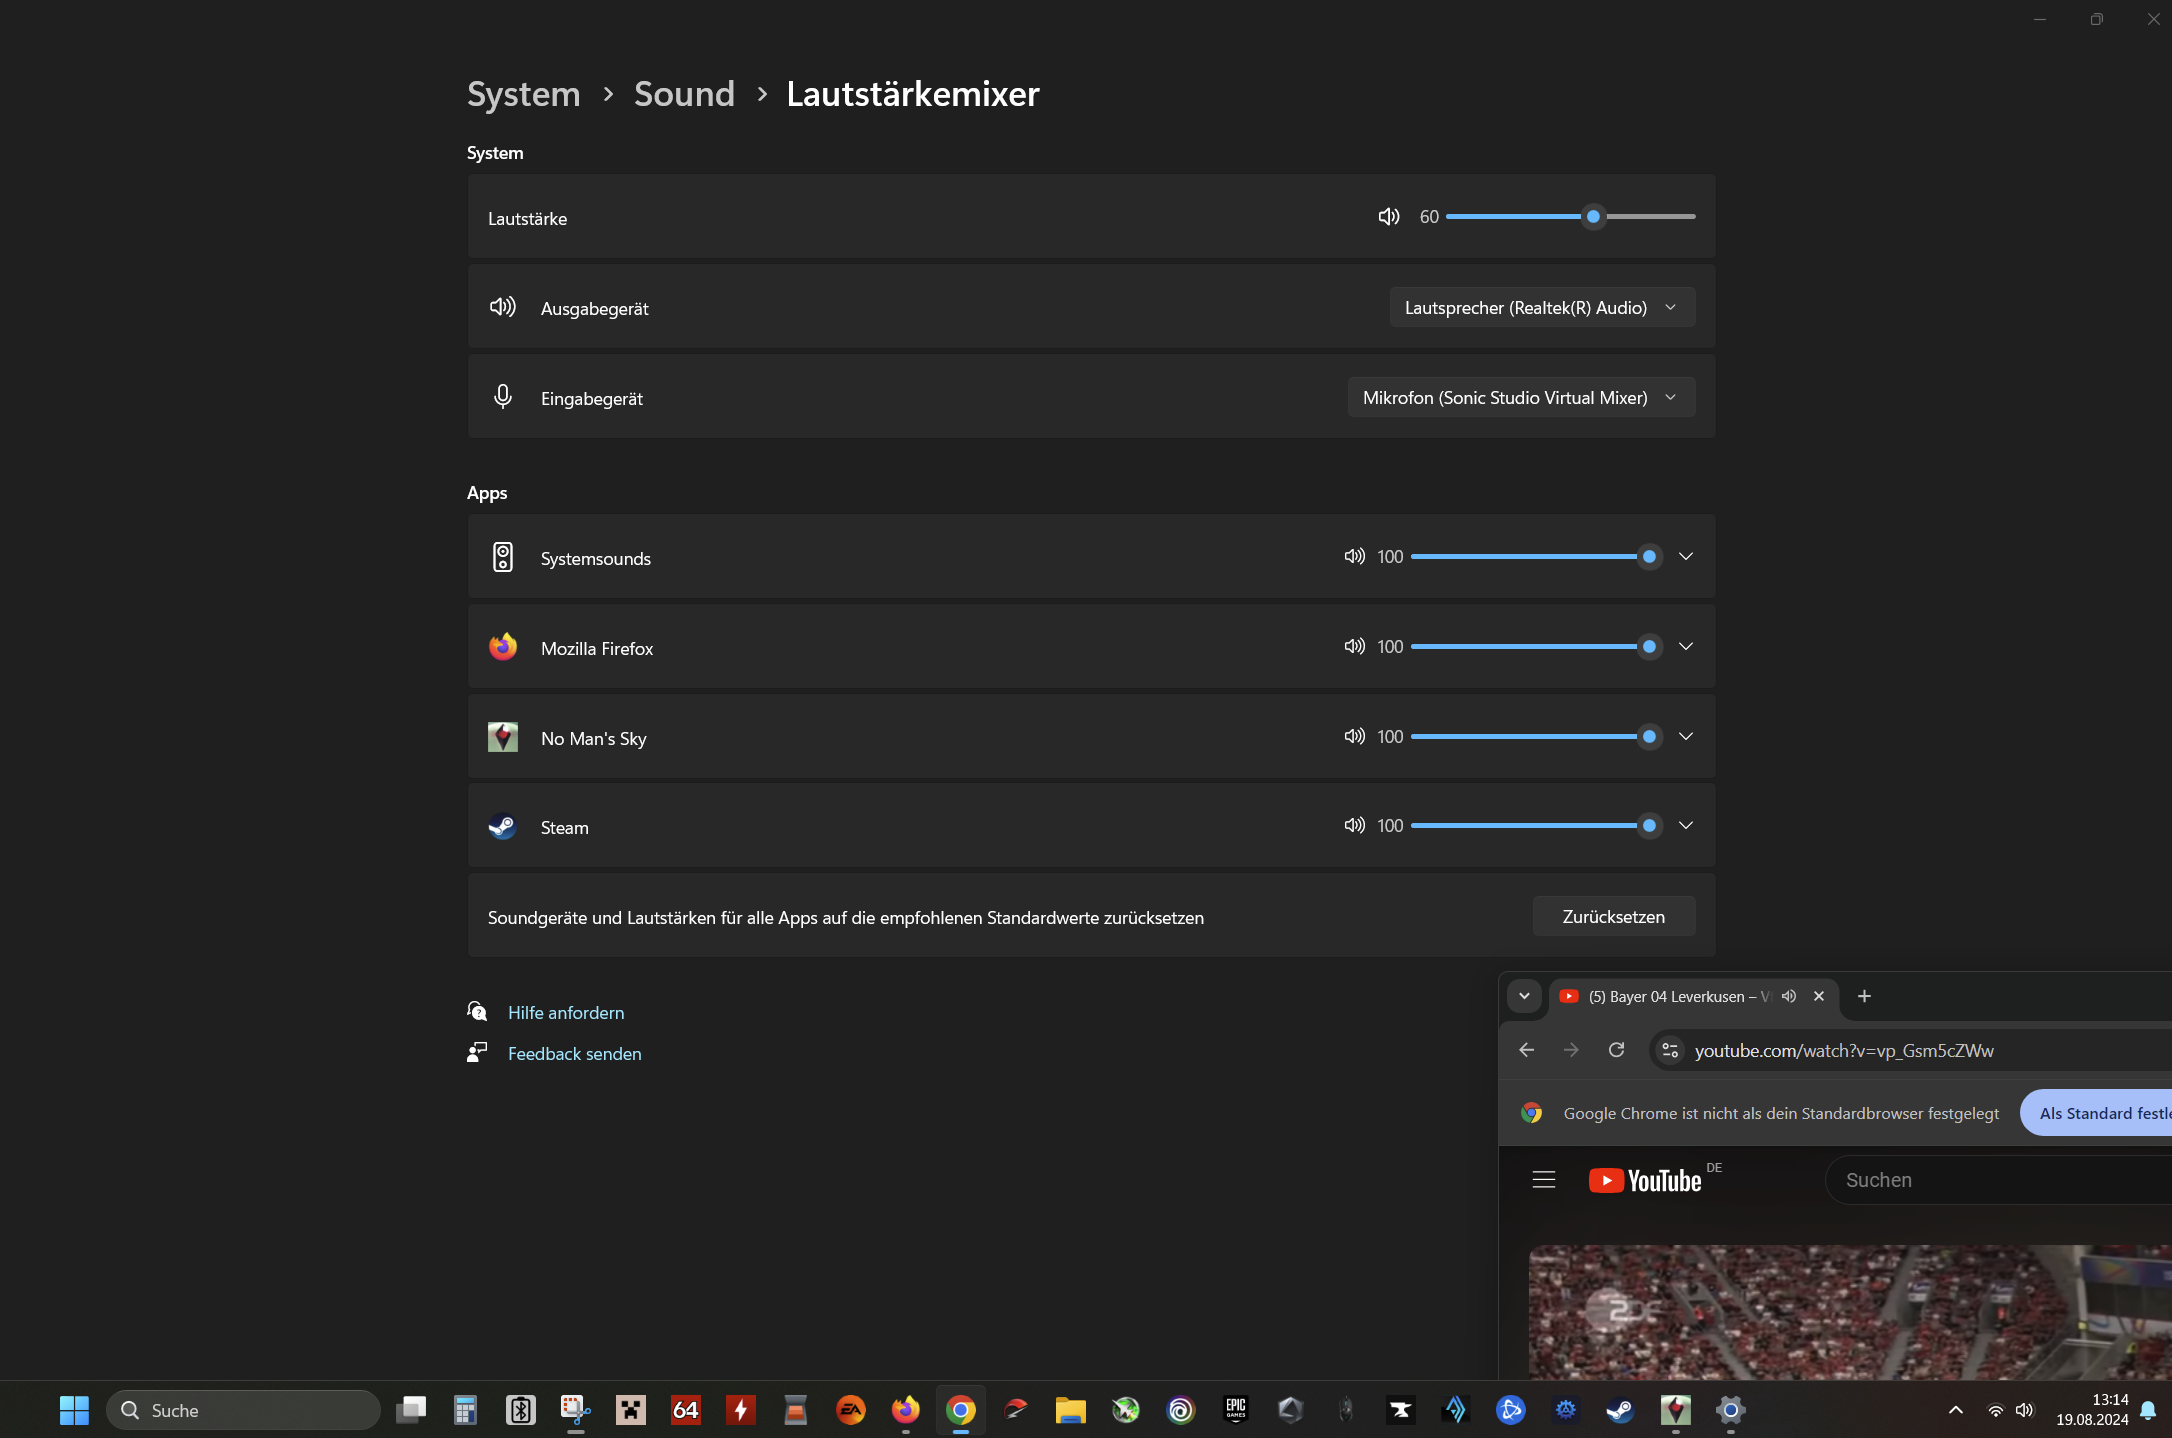Click the YouTube Suchen search field
The height and width of the screenshot is (1438, 2172).
pos(1990,1180)
